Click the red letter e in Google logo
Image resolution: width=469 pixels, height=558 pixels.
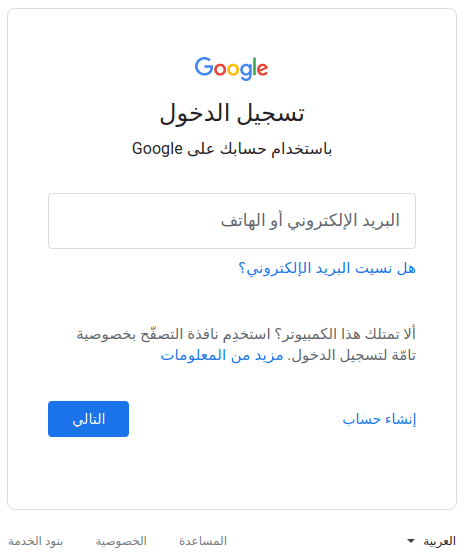[263, 69]
